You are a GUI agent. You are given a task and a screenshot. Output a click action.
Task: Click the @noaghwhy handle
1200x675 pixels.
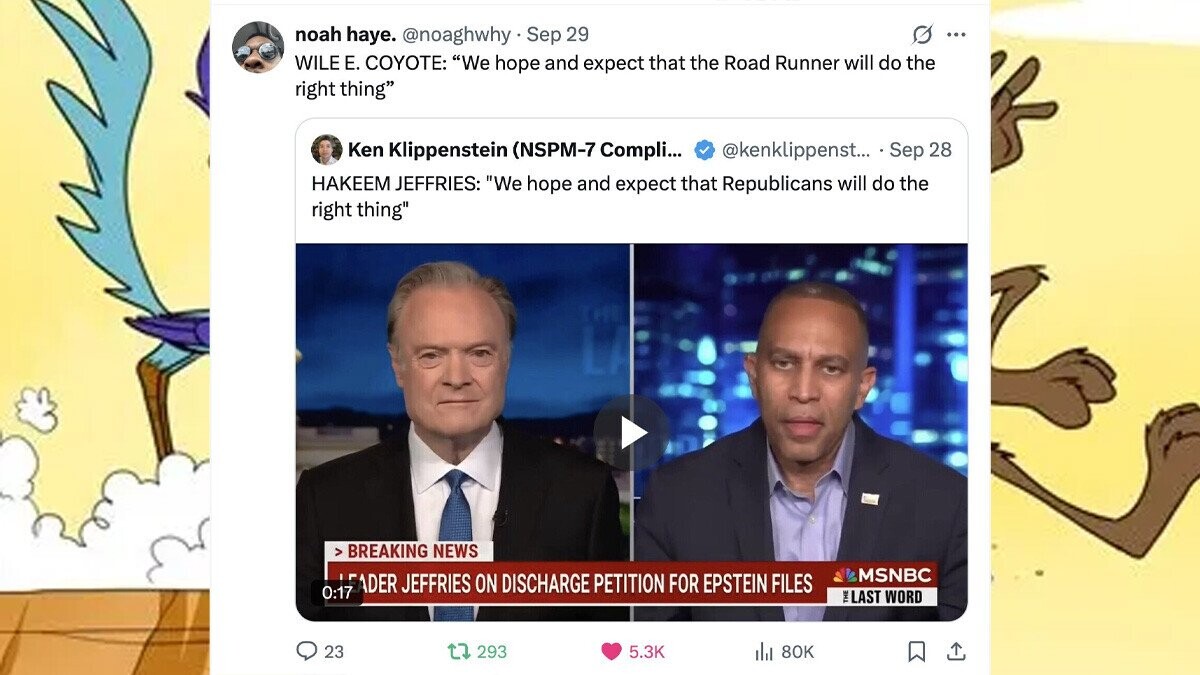456,34
